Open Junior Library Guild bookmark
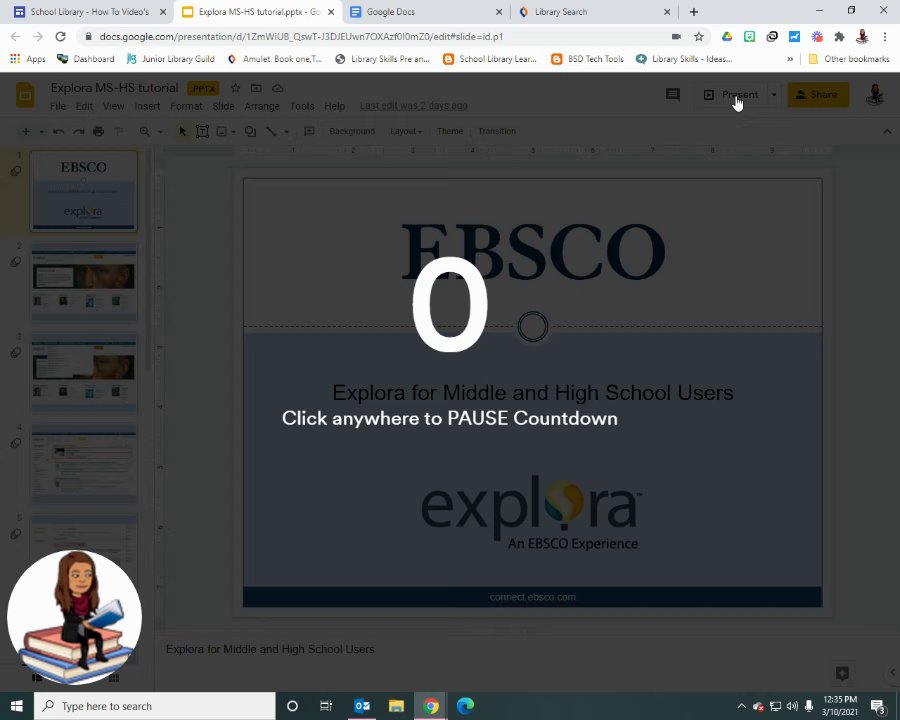The image size is (900, 720). click(170, 59)
